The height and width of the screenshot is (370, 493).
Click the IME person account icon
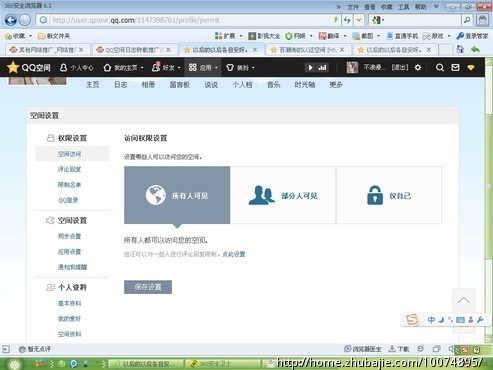tap(471, 320)
